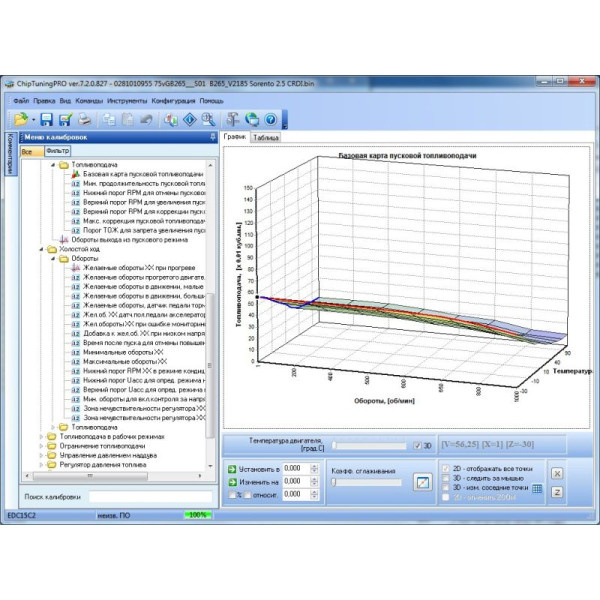
Task: Click the blue diamond info toolbar icon
Action: 189,119
